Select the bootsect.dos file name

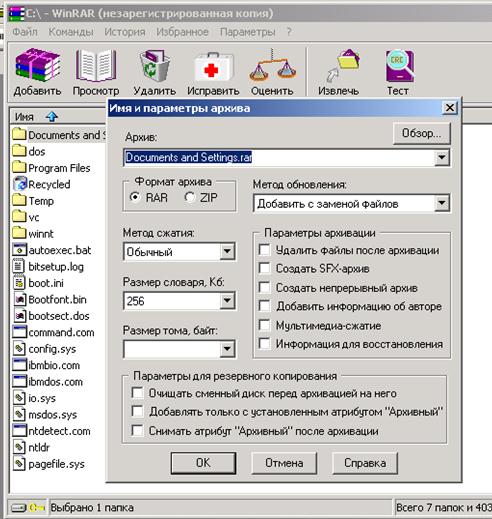(59, 316)
